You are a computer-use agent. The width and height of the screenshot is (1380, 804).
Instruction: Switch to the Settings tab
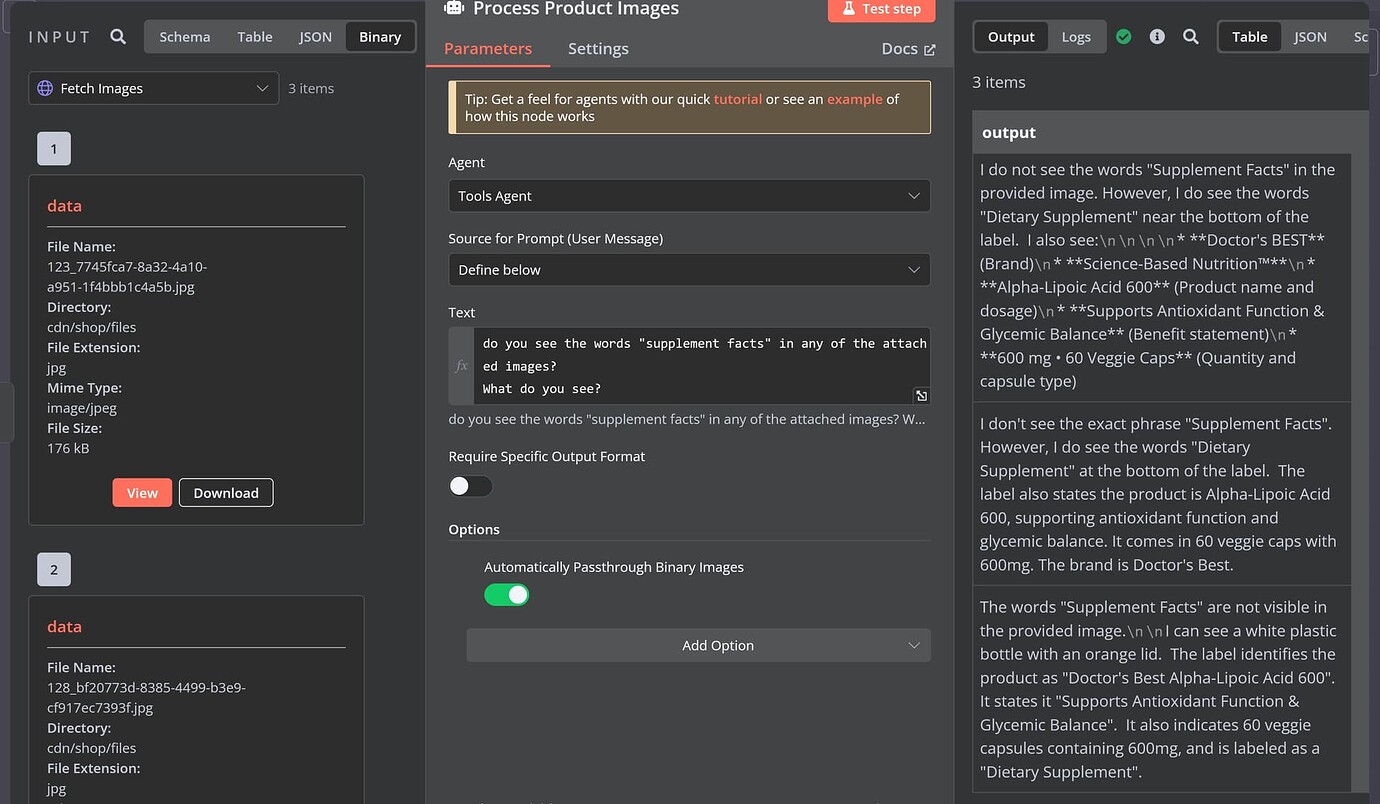[x=598, y=49]
